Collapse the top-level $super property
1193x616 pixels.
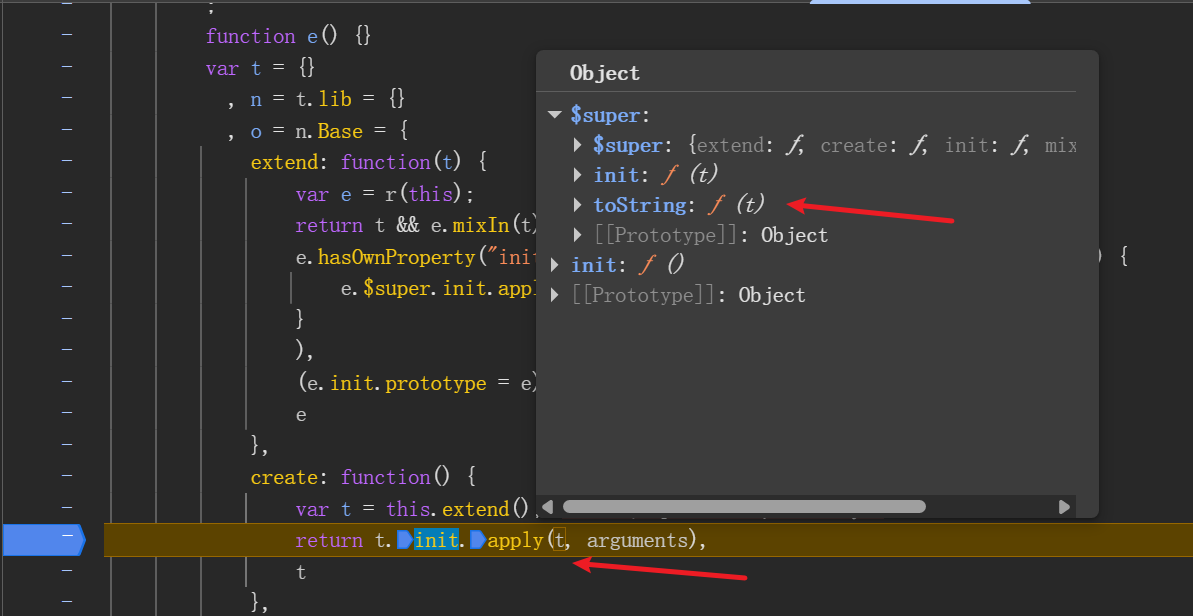coord(555,115)
